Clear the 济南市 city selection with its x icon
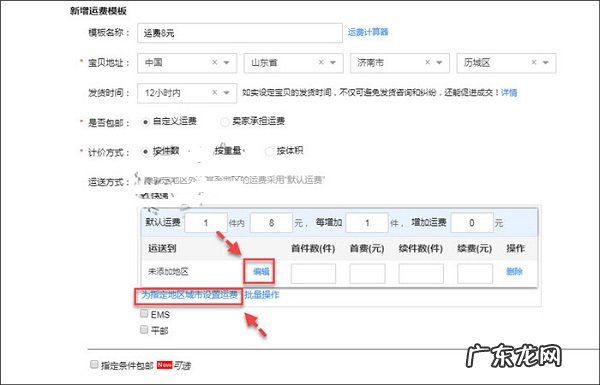The image size is (600, 385). coord(427,62)
